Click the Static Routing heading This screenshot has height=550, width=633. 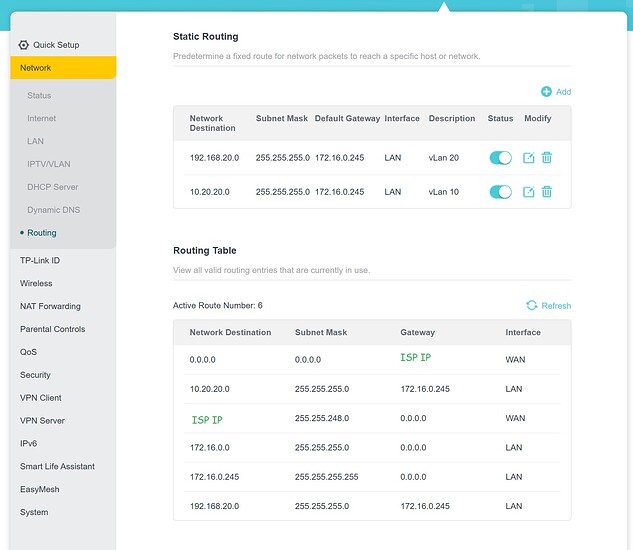(x=205, y=36)
